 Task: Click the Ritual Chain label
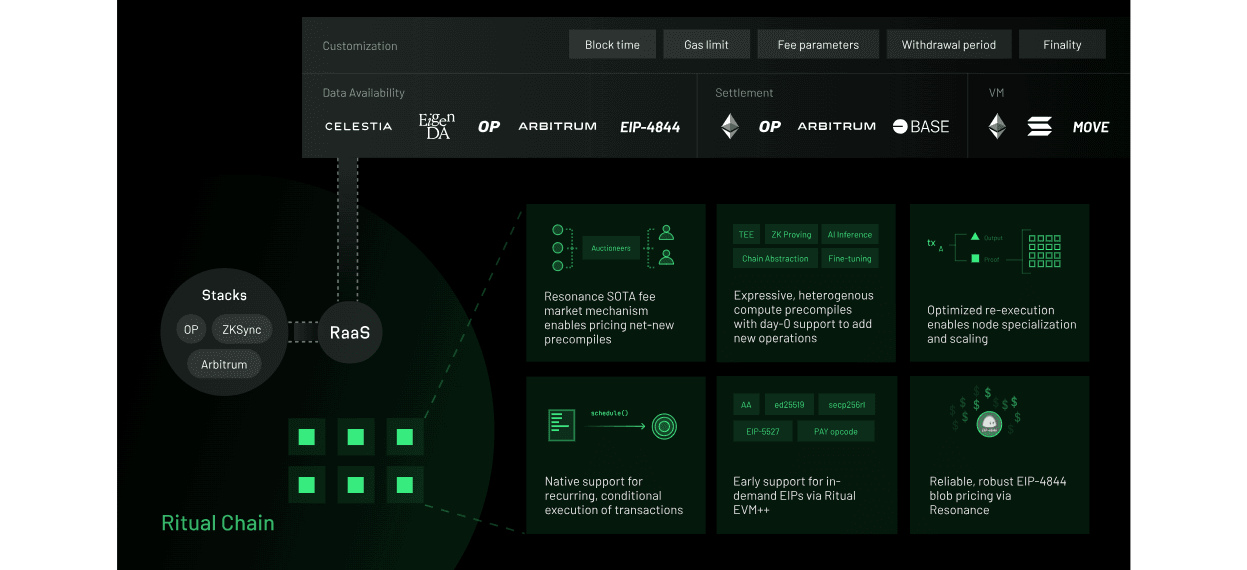point(218,522)
